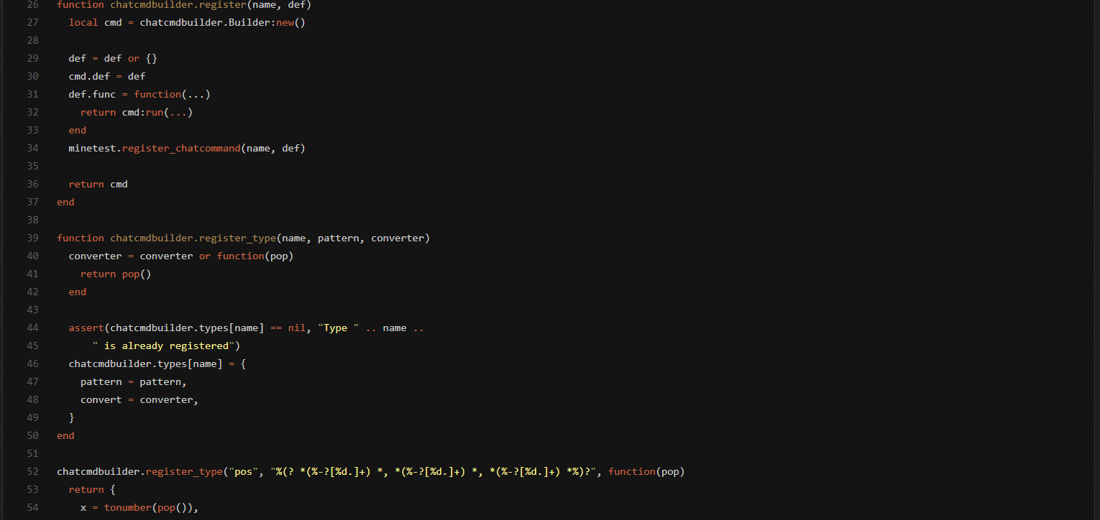Click 'converter = converter or function(pop)' line
Image resolution: width=1100 pixels, height=520 pixels.
click(181, 256)
